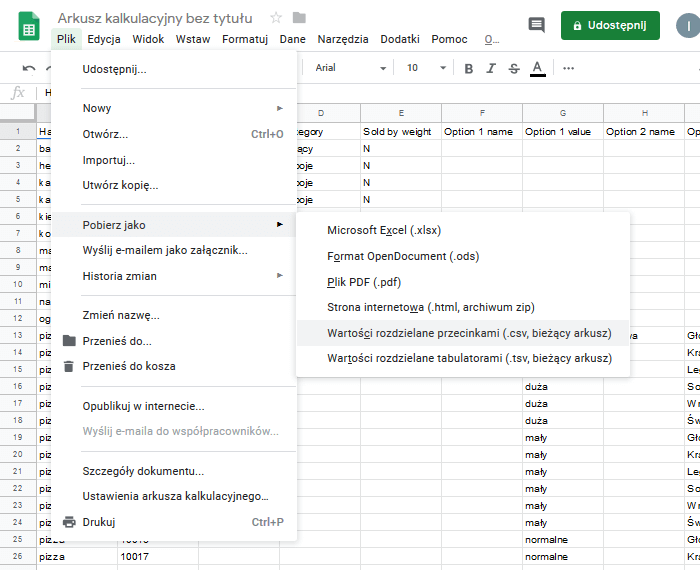Rename the title Arkusz kalkulacyjny bez tytułu
The width and height of the screenshot is (700, 570).
tap(155, 18)
